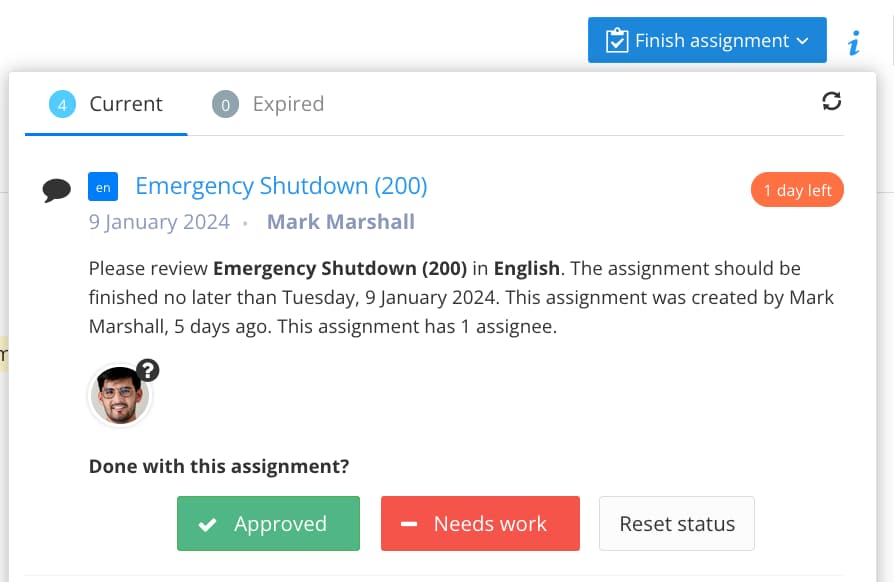Click the question mark badge on avatar
This screenshot has width=894, height=582.
click(148, 369)
